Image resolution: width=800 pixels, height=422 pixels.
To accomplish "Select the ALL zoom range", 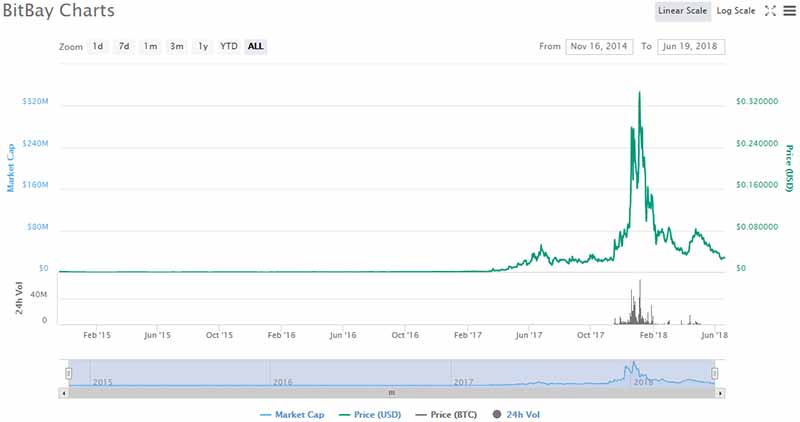I will pyautogui.click(x=256, y=46).
